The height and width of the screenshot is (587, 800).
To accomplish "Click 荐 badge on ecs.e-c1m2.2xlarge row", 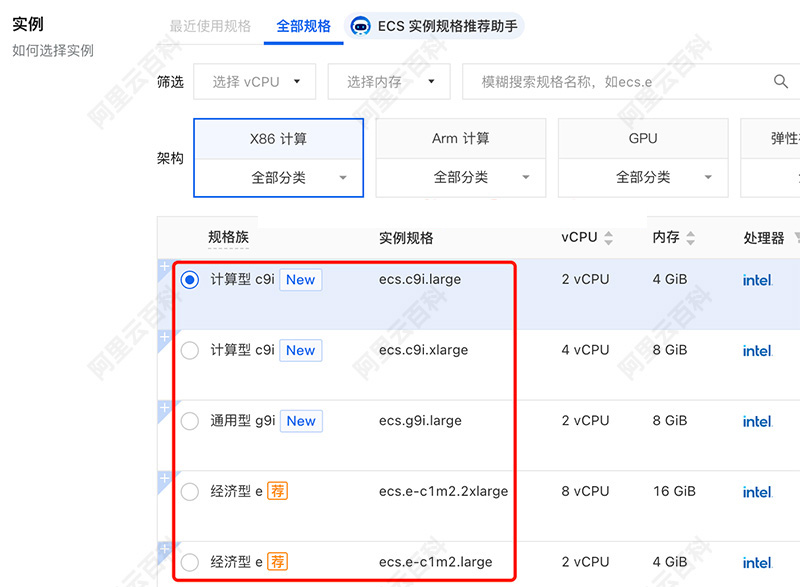I will click(x=277, y=491).
